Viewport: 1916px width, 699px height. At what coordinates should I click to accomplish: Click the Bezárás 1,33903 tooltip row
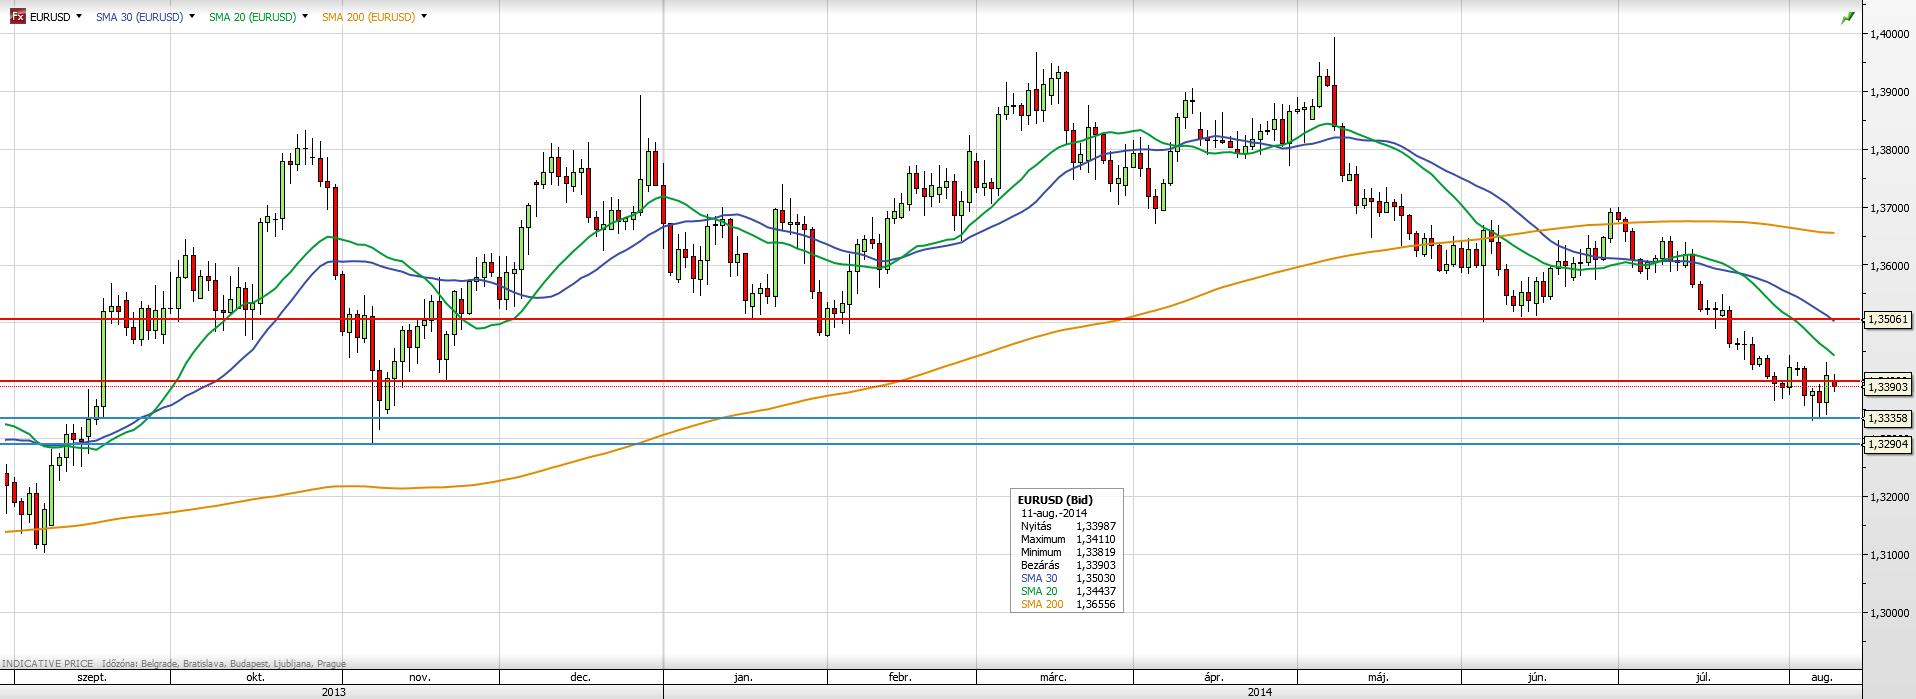point(1068,565)
